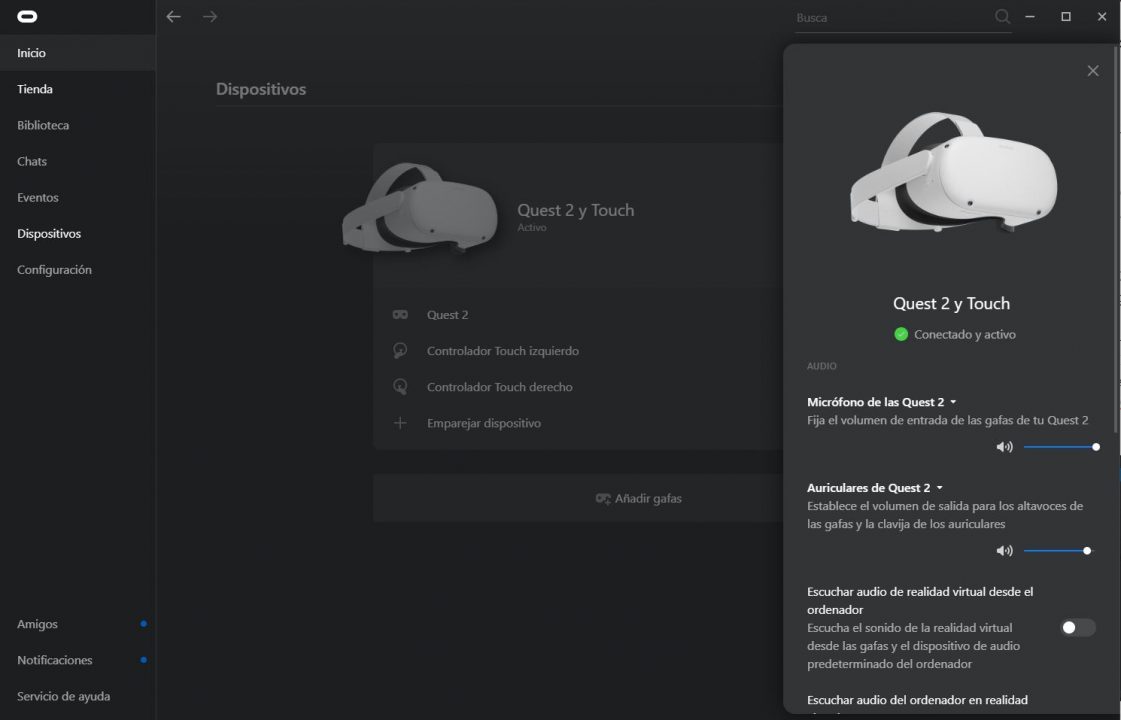The height and width of the screenshot is (720, 1121).
Task: Open the Micrófono de las Quest 2 dropdown
Action: coord(951,401)
